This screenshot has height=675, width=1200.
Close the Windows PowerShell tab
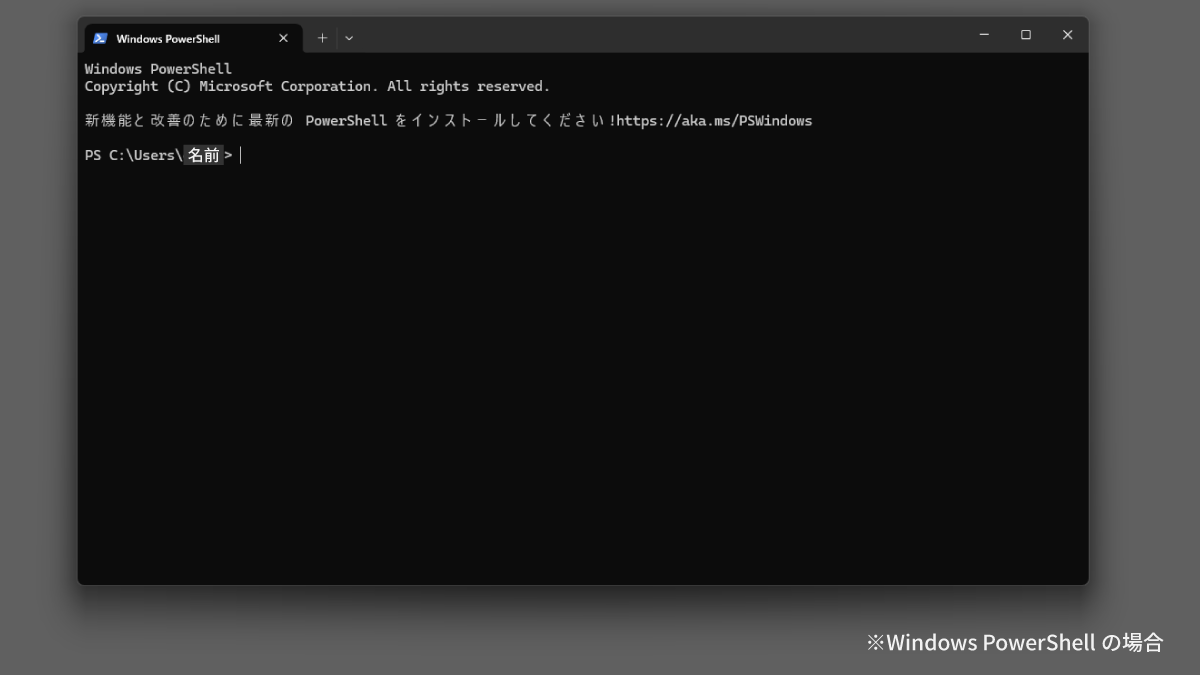click(283, 38)
